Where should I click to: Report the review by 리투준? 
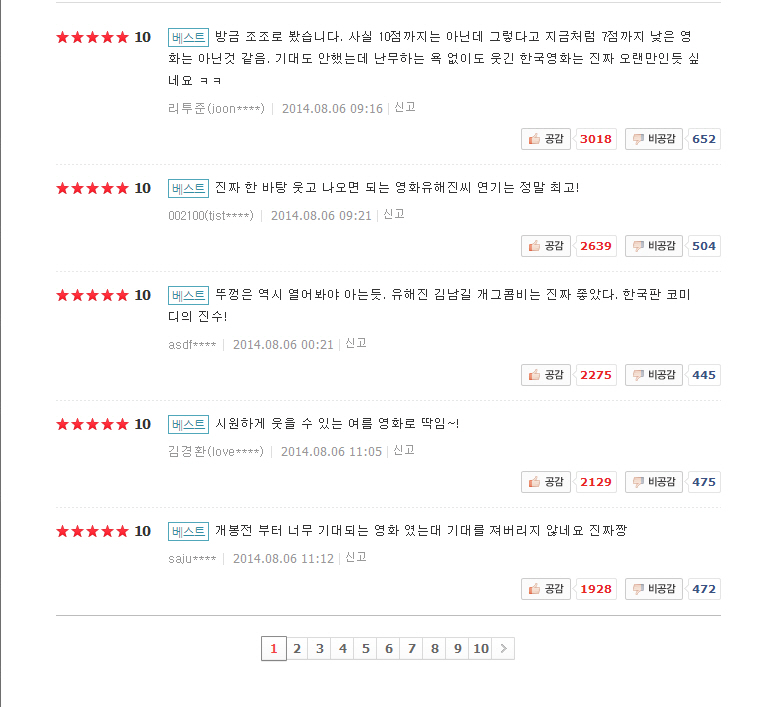point(405,107)
